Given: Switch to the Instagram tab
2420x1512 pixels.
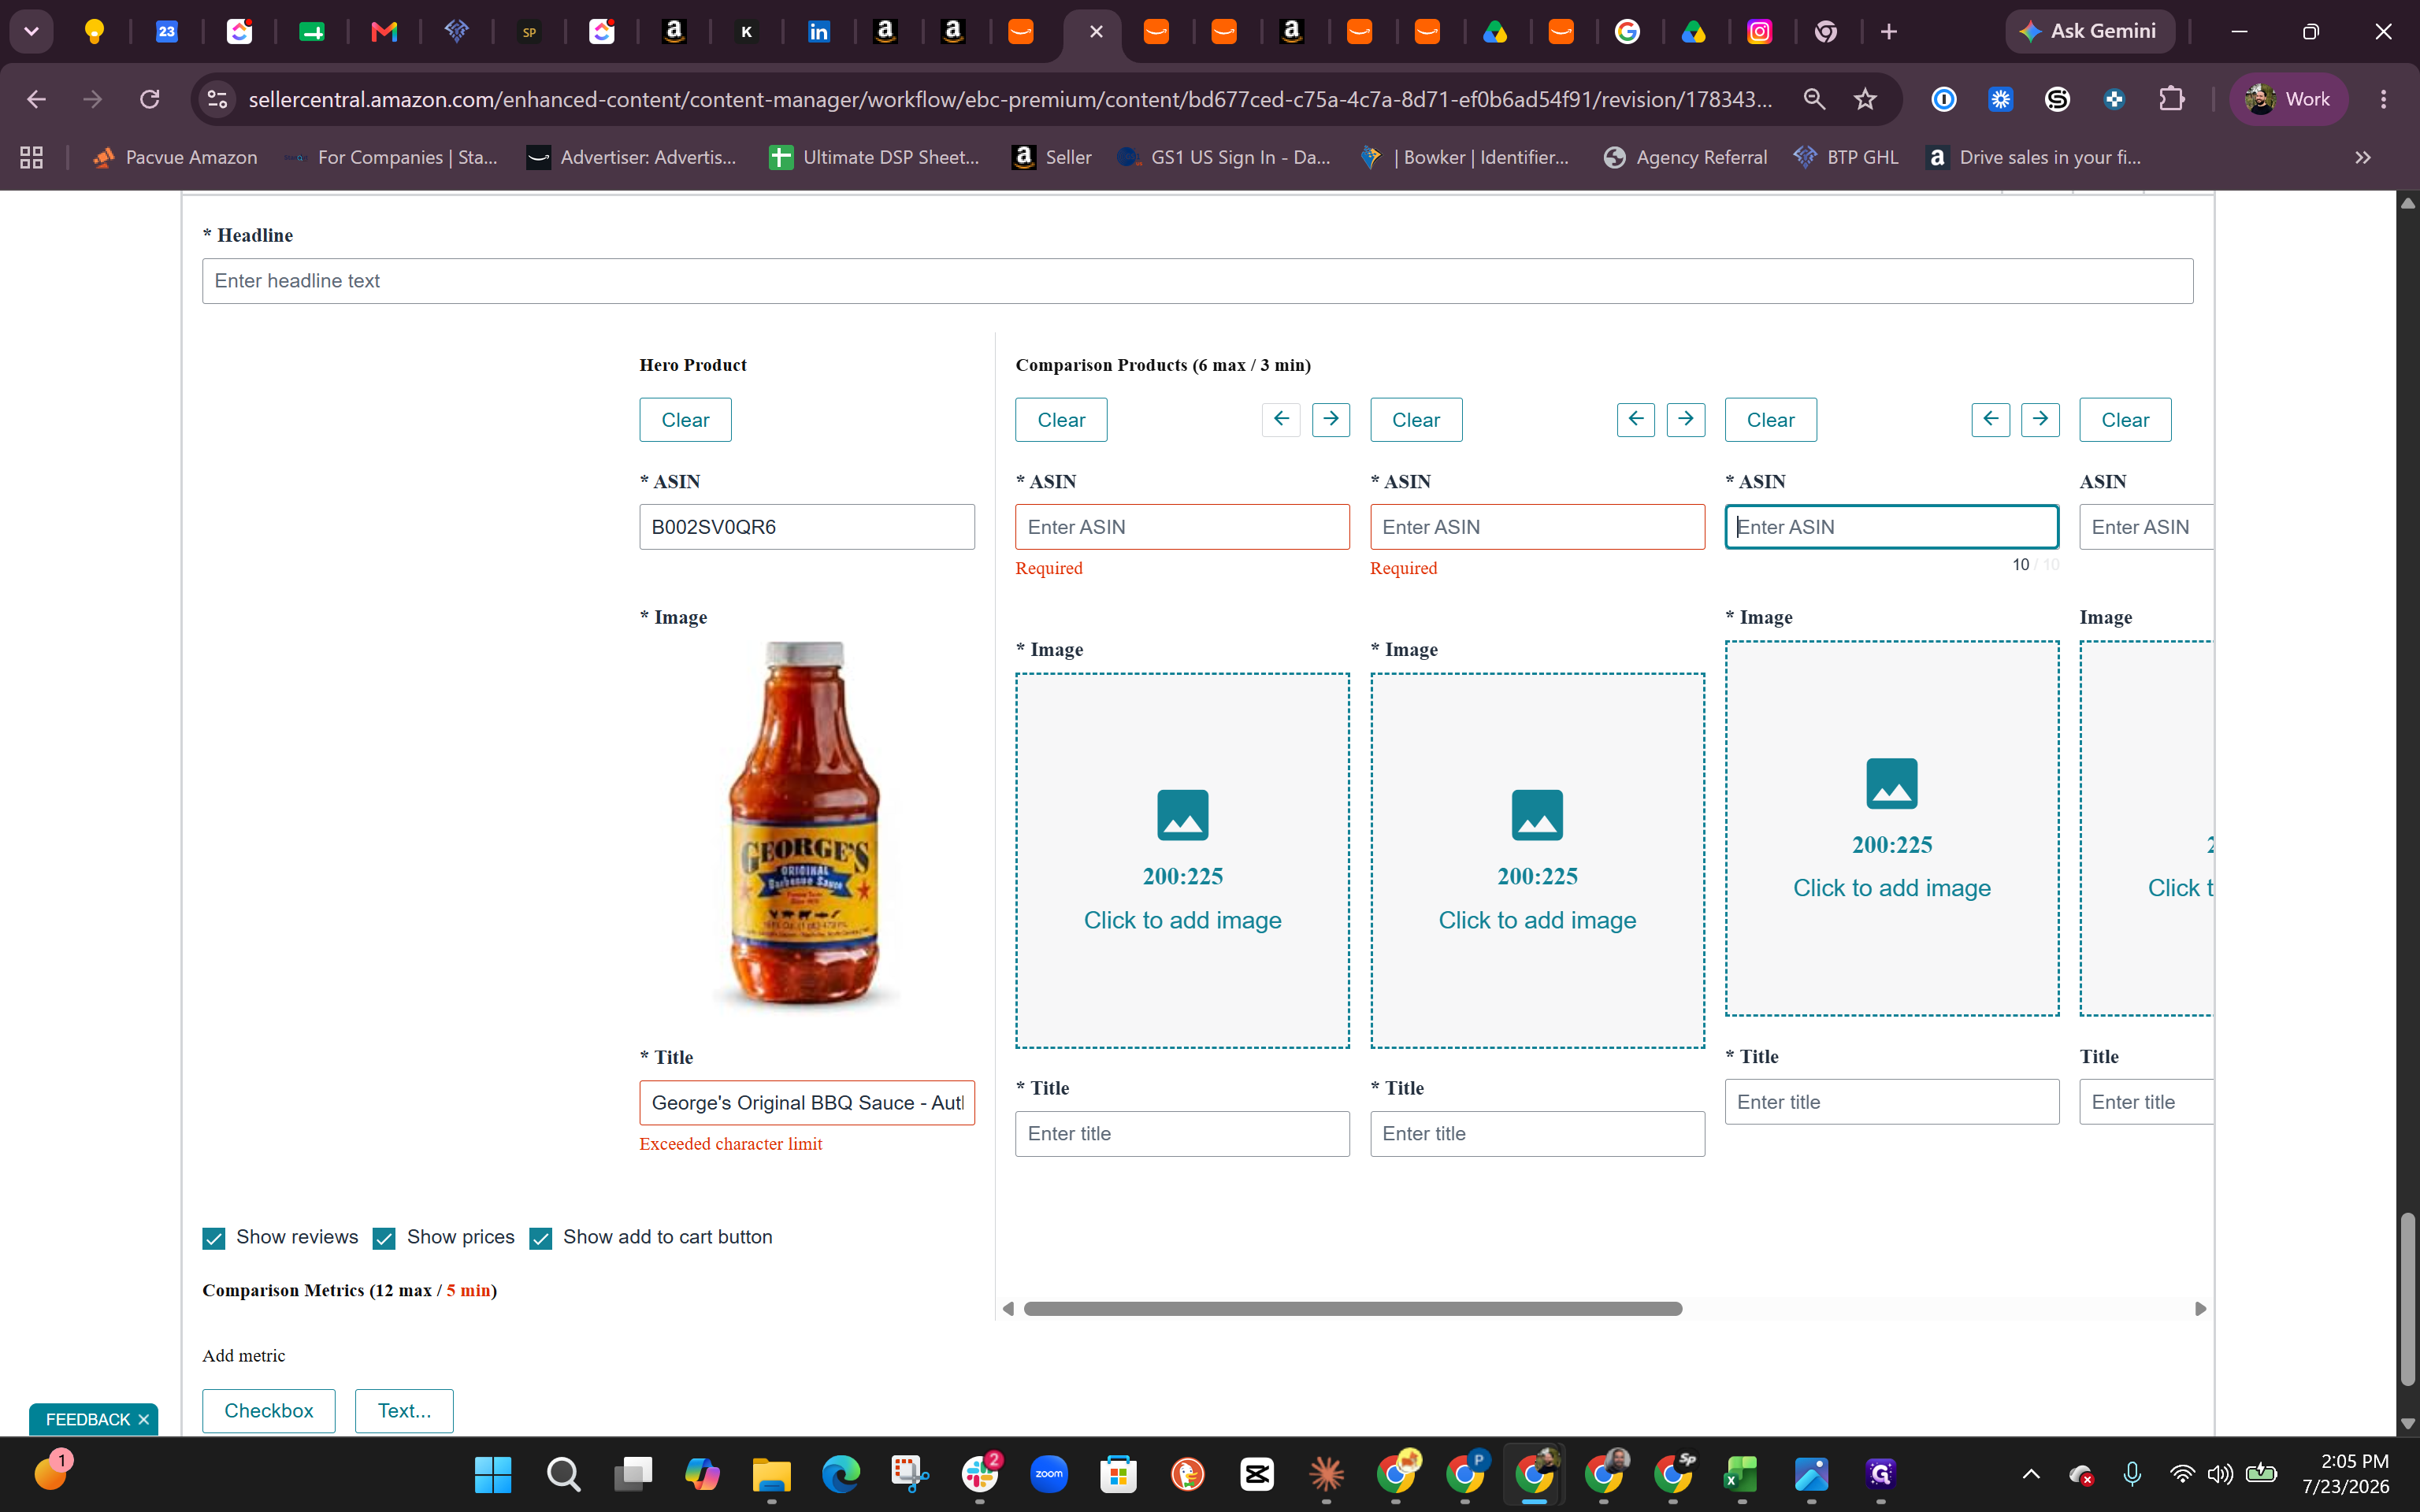Looking at the screenshot, I should pyautogui.click(x=1759, y=32).
